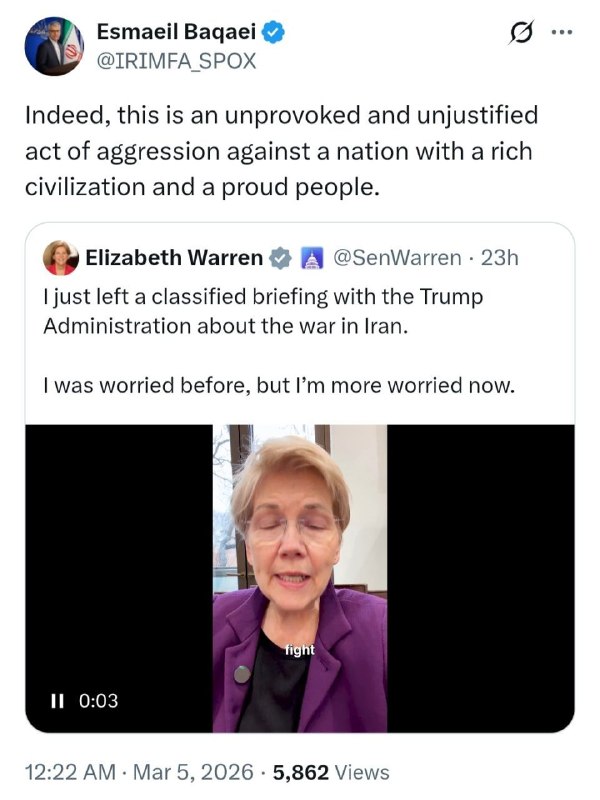Open the @IRIMFA_SPOX handle link
The height and width of the screenshot is (800, 600).
[x=176, y=61]
